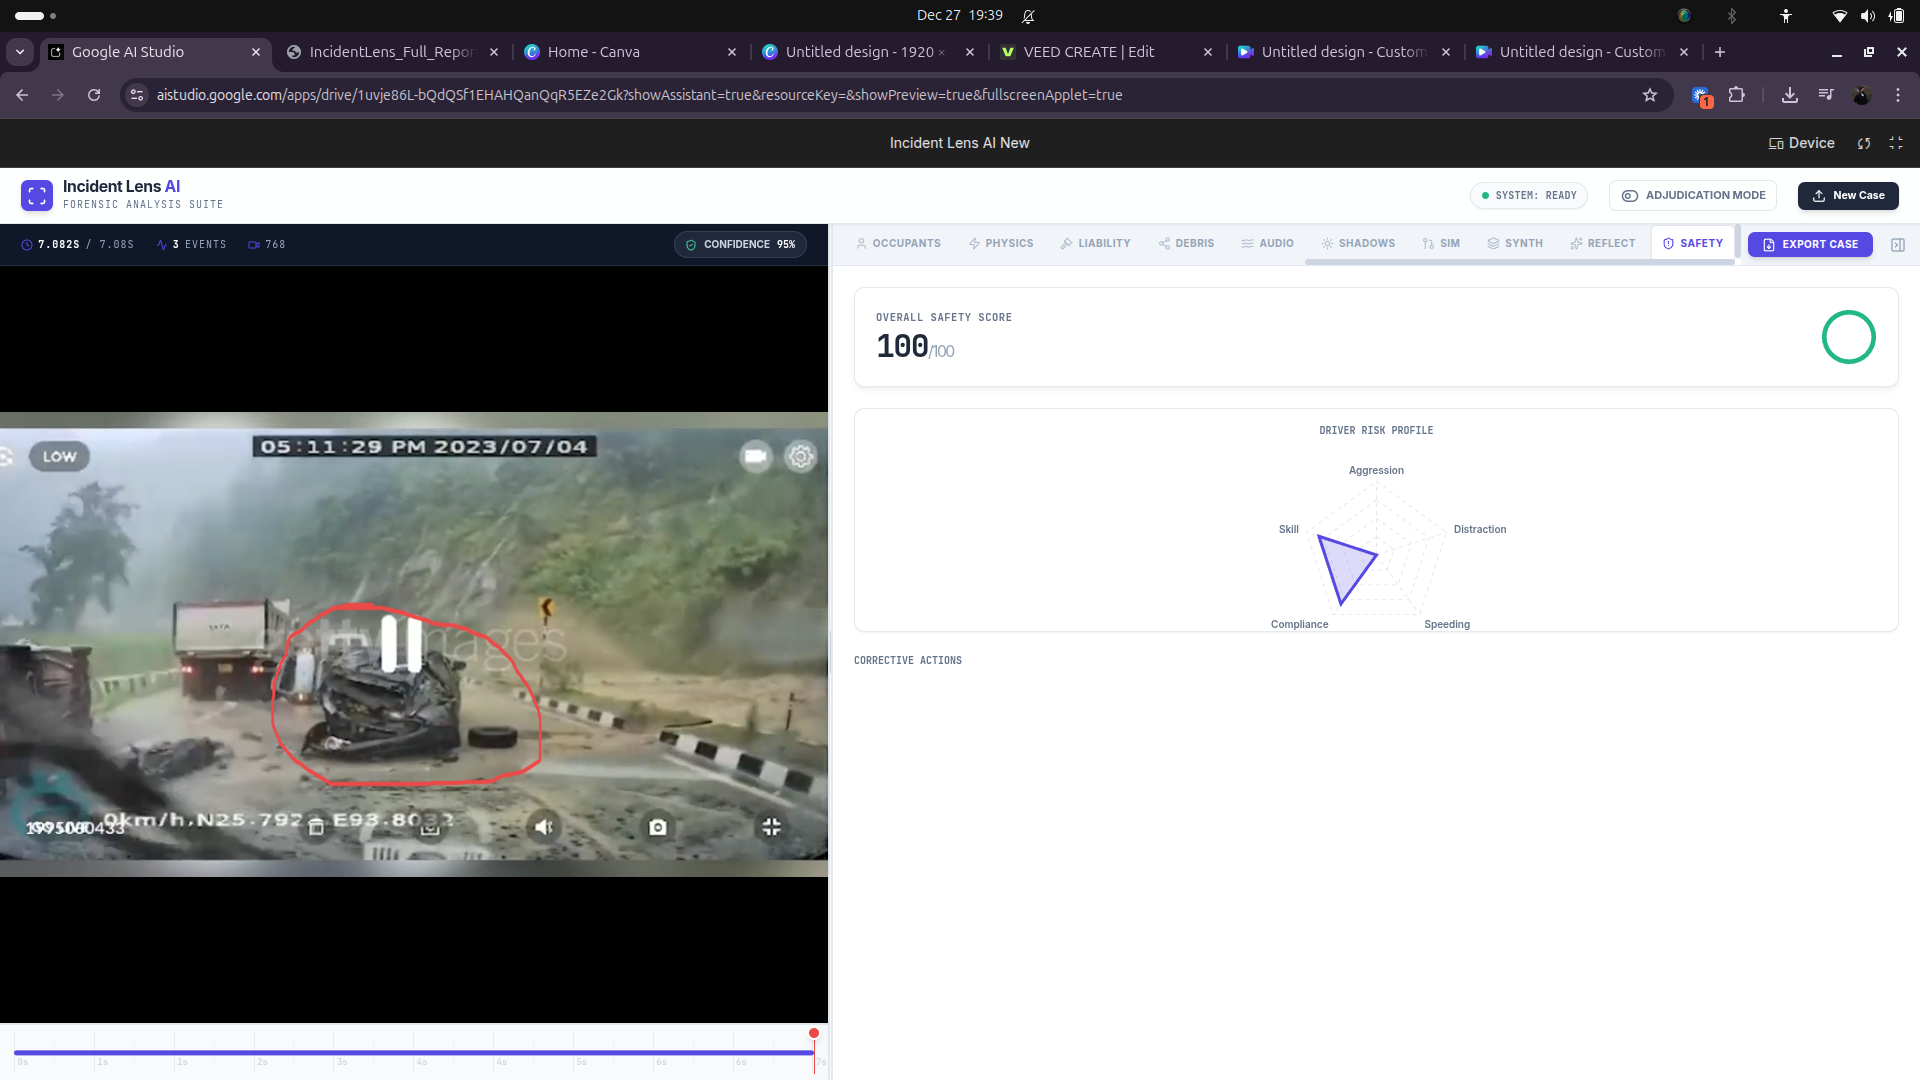The height and width of the screenshot is (1080, 1920).
Task: Switch to the Physics tab
Action: [x=1000, y=244]
